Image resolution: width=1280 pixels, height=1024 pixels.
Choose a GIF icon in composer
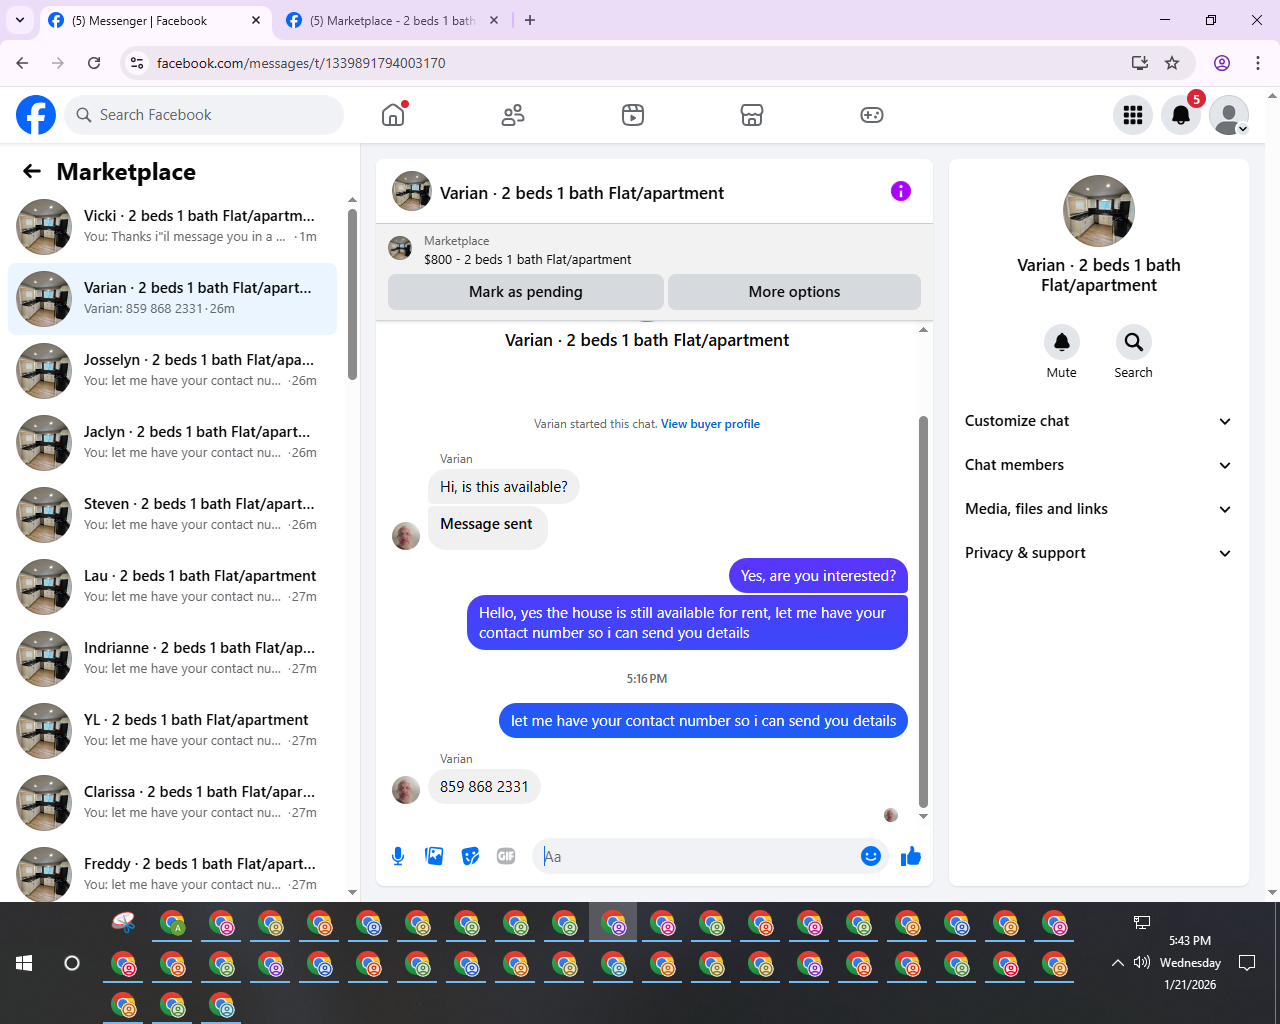click(506, 856)
